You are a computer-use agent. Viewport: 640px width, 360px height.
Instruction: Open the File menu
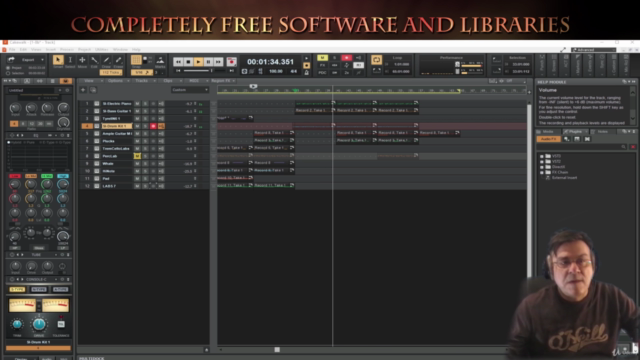pos(12,50)
